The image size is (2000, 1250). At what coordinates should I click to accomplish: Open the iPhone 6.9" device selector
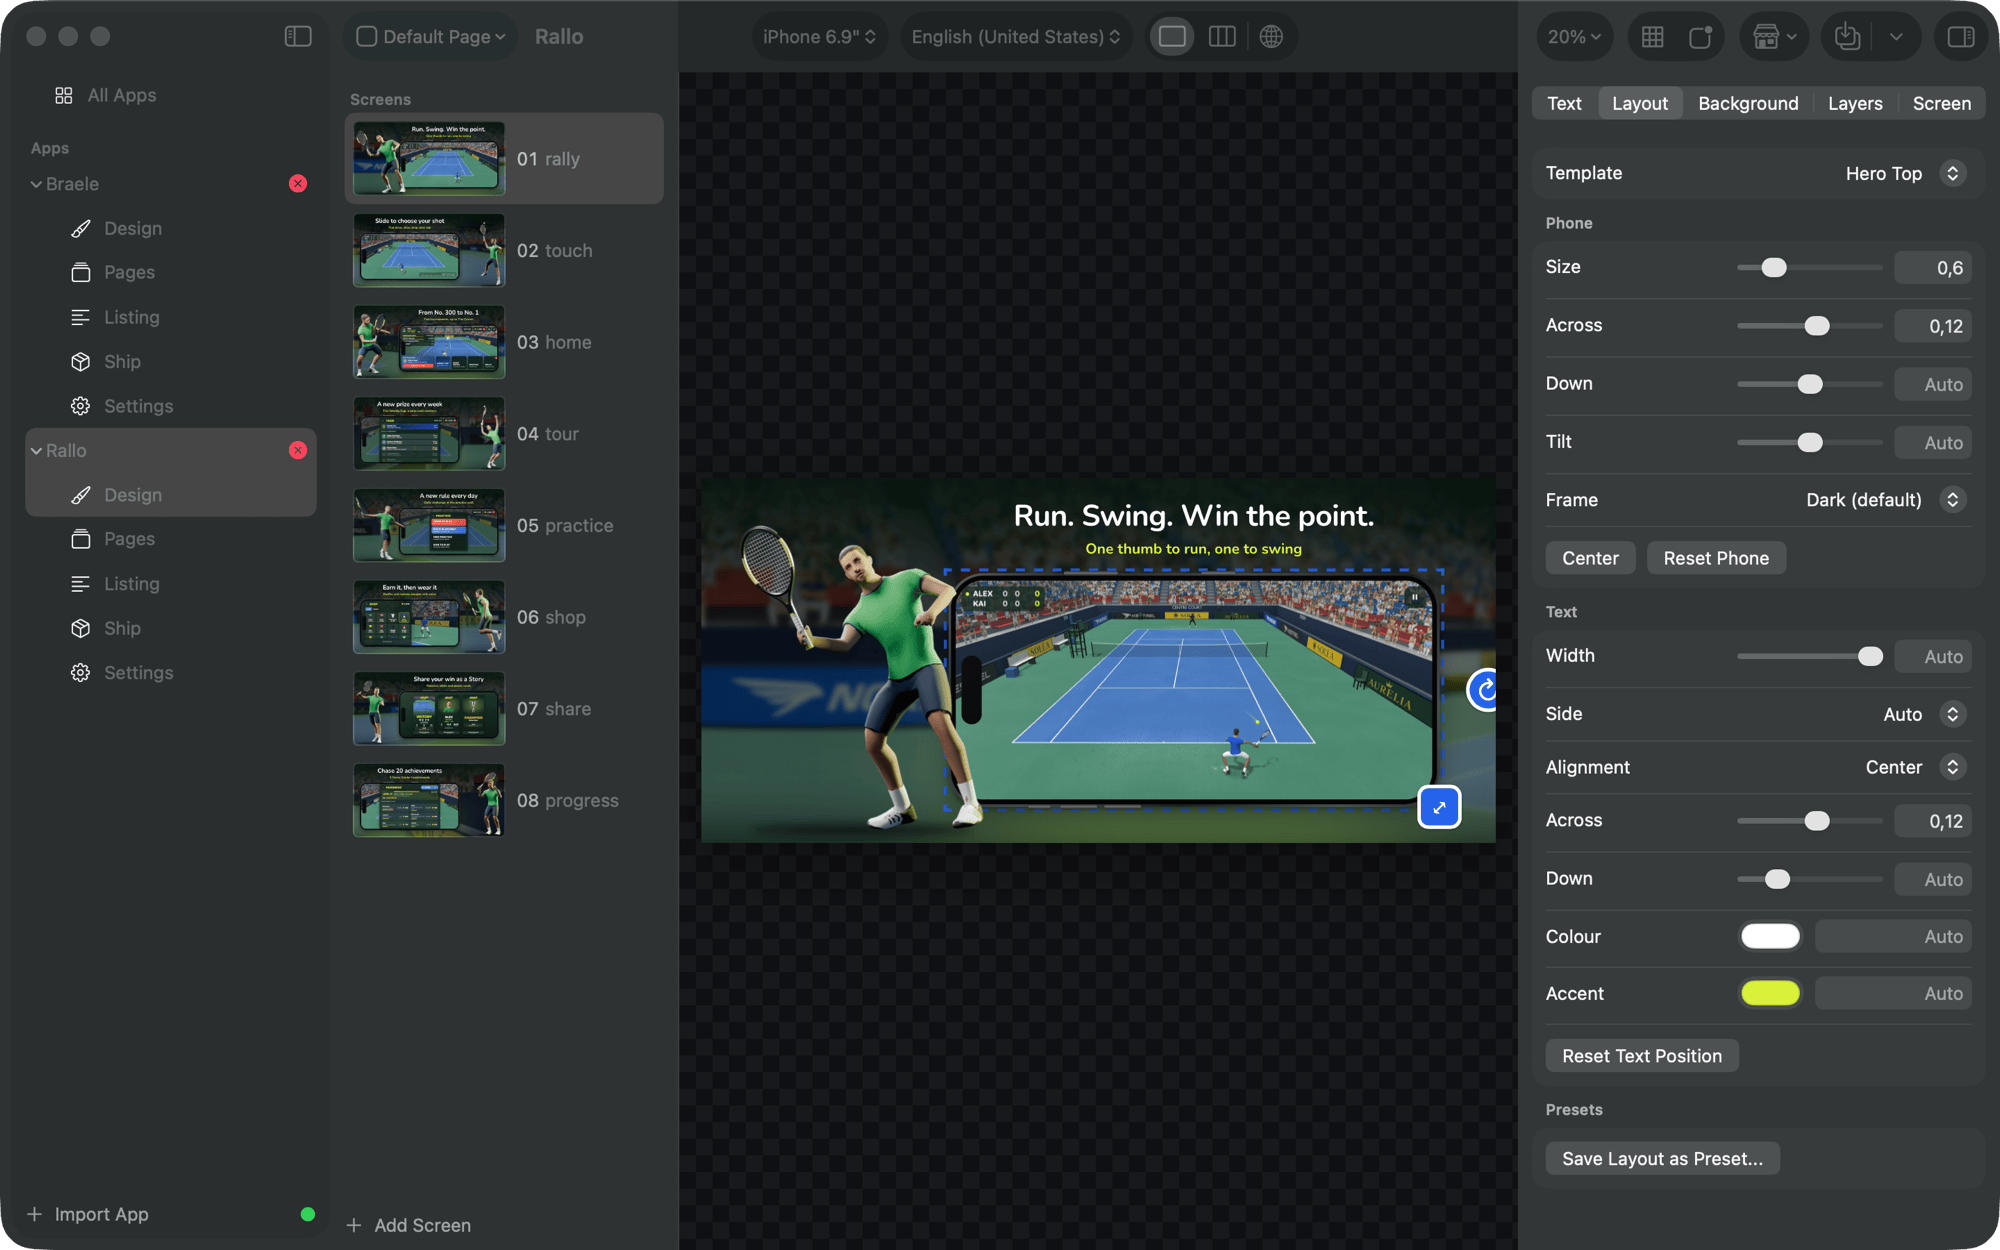tap(820, 37)
